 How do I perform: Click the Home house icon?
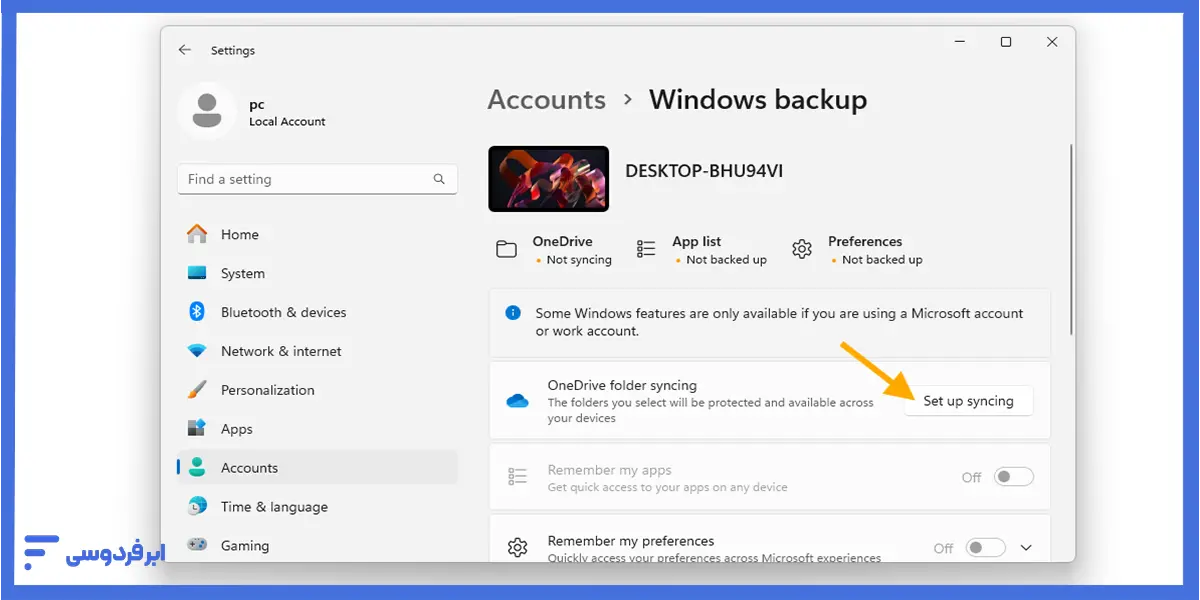pyautogui.click(x=197, y=234)
